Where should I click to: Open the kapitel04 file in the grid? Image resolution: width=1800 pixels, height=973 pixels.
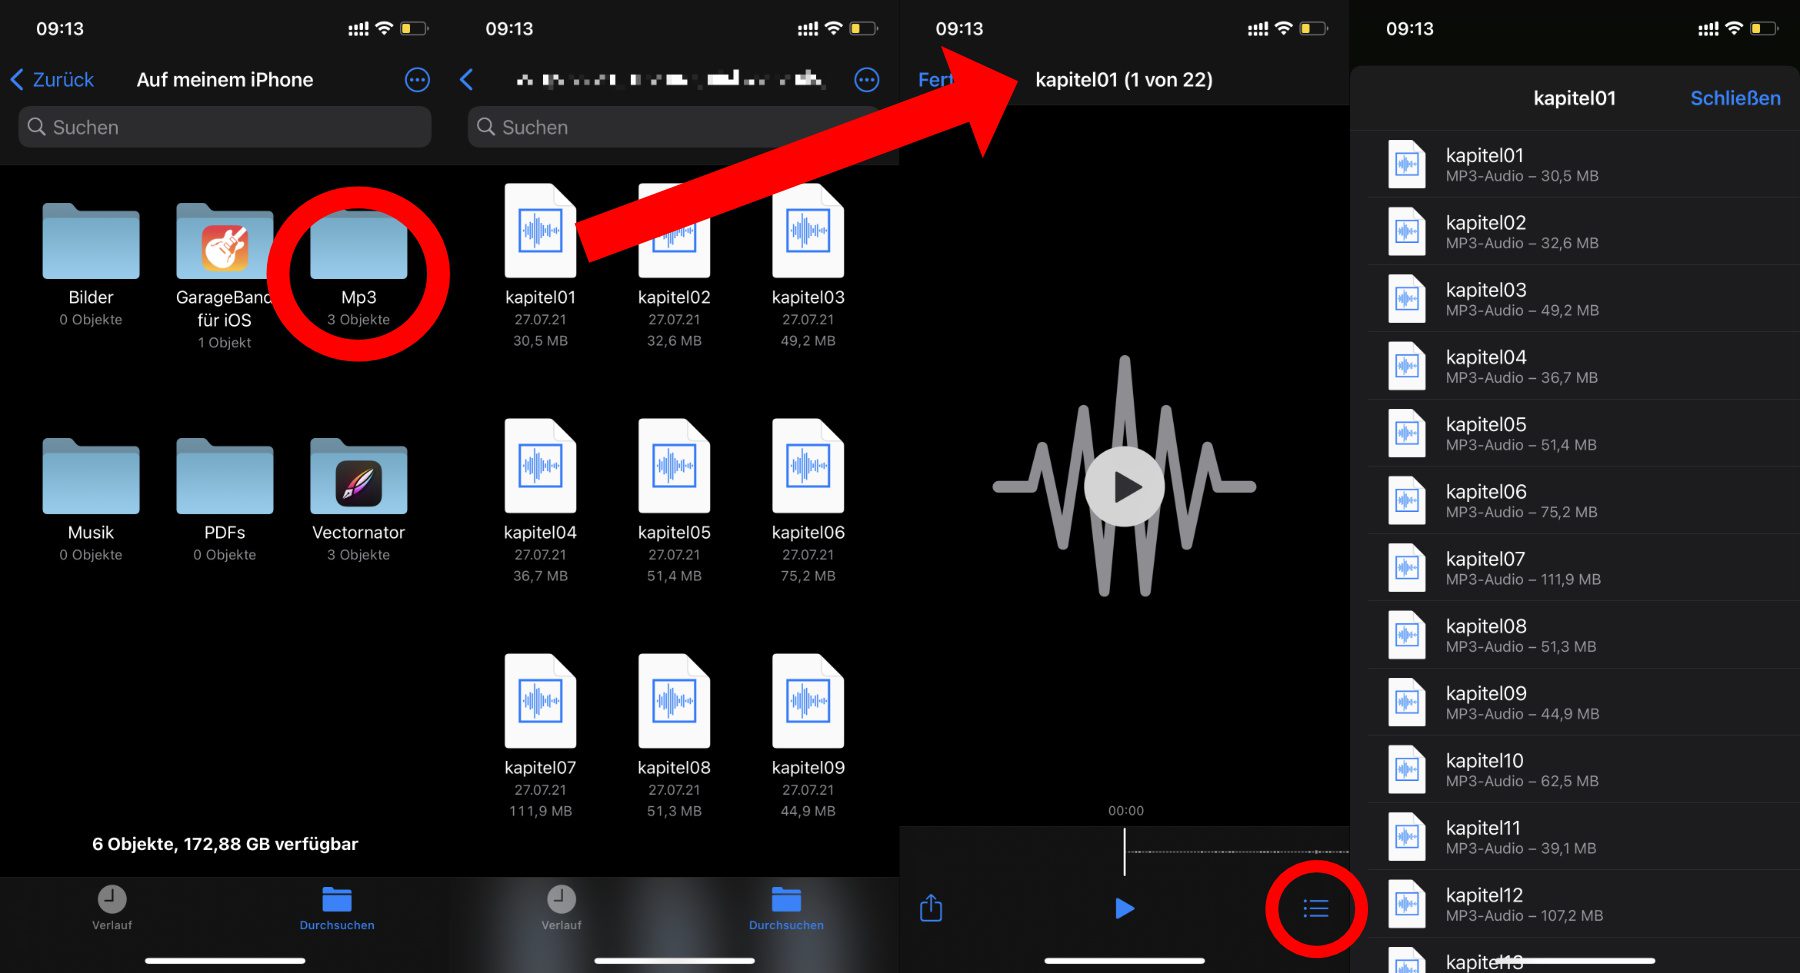[540, 466]
